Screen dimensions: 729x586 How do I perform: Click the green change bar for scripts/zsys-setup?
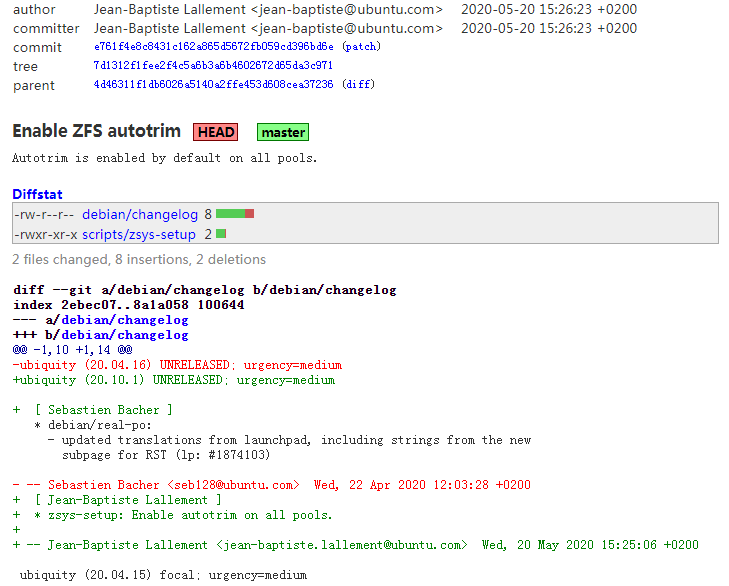(221, 234)
